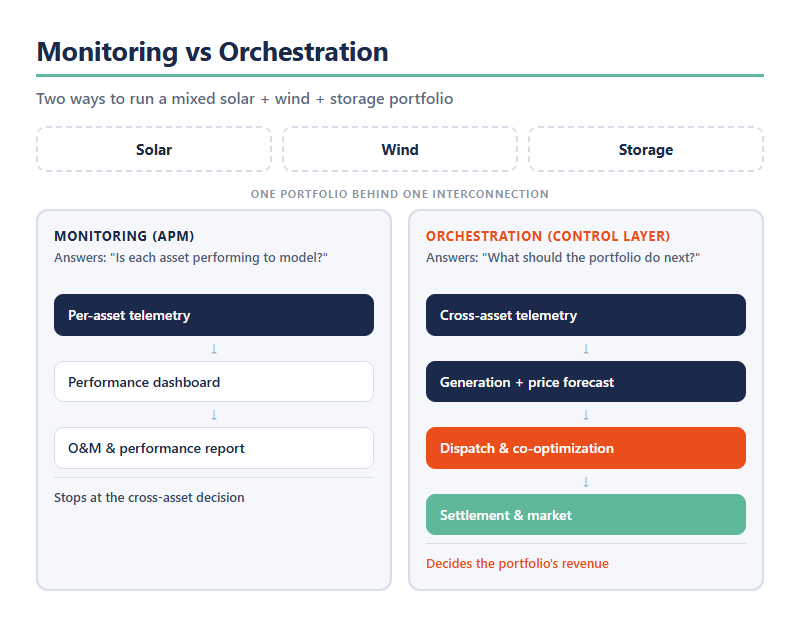
Task: Click 'Is each asset performing to model?' text
Action: [x=219, y=258]
